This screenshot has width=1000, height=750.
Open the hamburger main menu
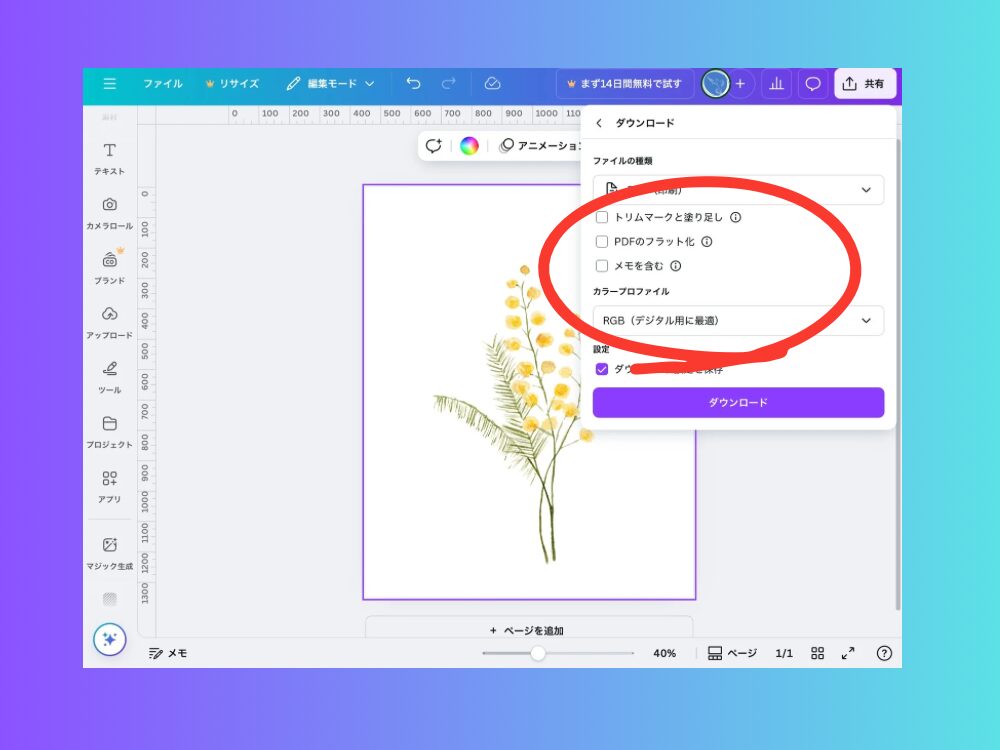(x=110, y=84)
